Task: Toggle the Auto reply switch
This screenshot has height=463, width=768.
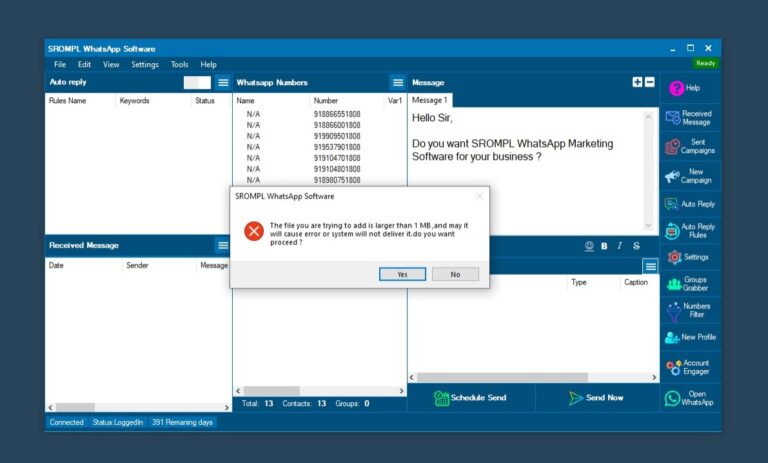Action: pos(197,82)
